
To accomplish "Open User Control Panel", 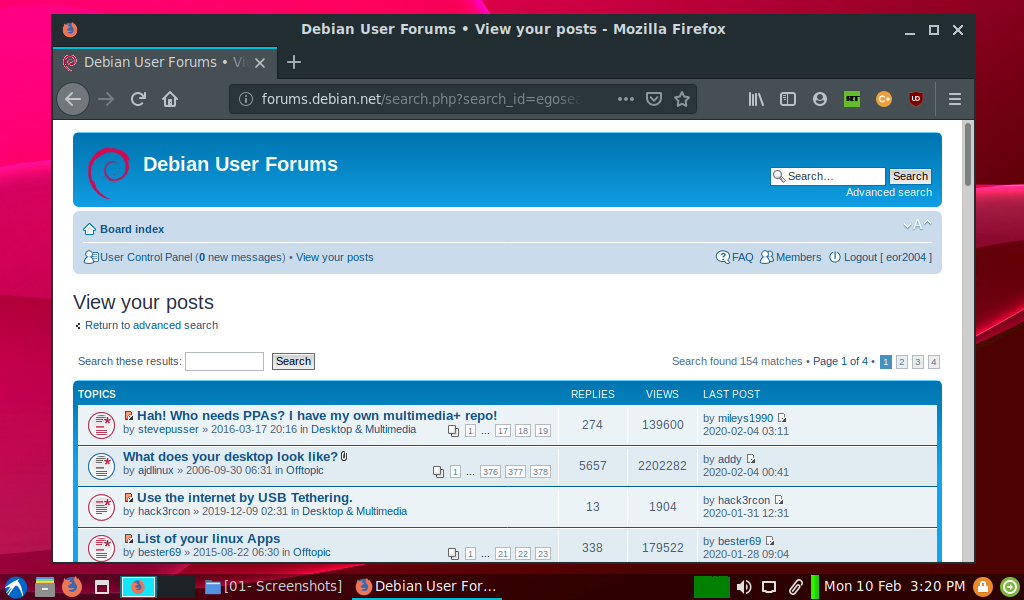I will coord(146,257).
